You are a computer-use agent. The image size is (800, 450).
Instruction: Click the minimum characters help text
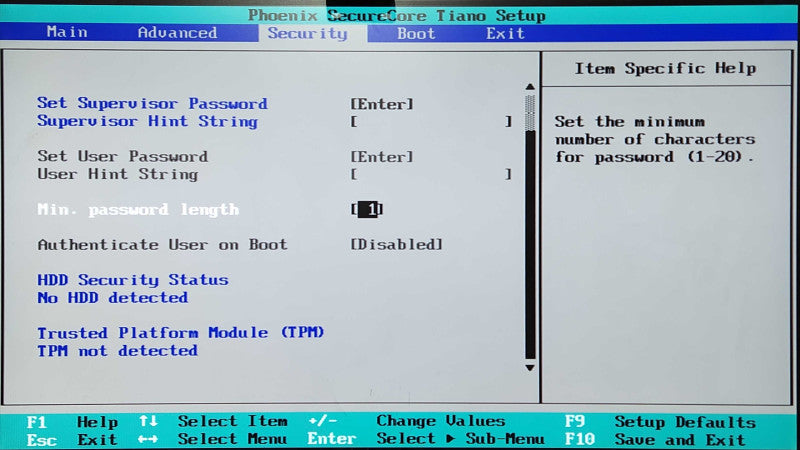[655, 139]
